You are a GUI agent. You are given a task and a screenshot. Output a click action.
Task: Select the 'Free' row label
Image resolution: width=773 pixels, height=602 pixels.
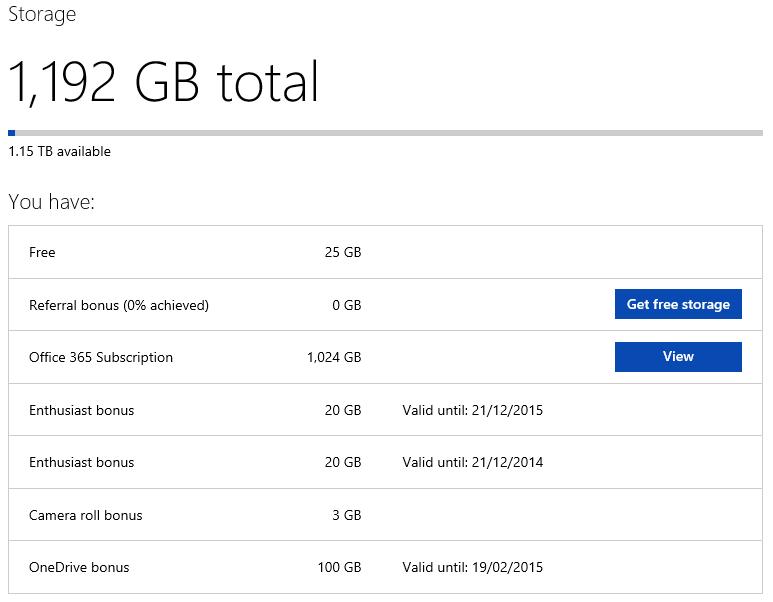coord(42,252)
